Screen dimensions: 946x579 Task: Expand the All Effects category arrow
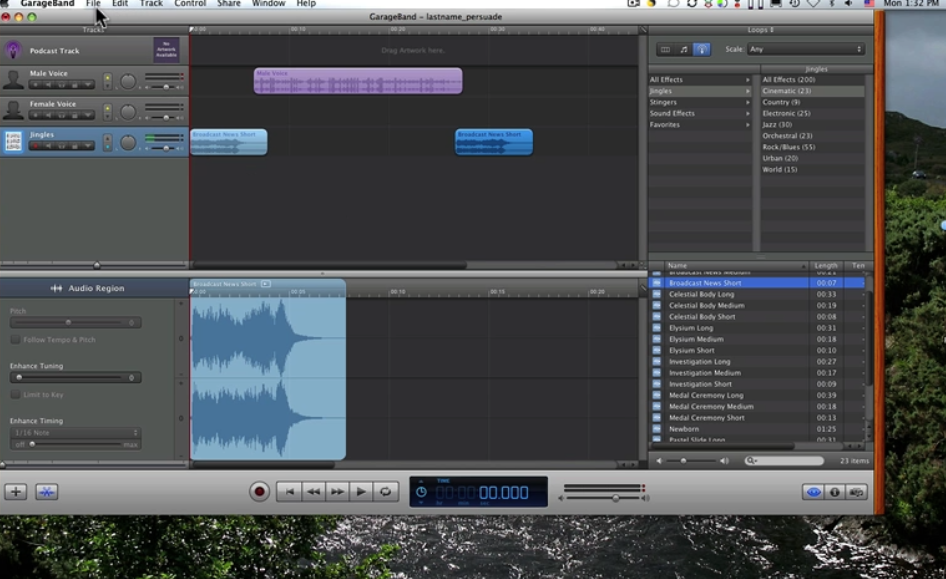click(x=748, y=80)
